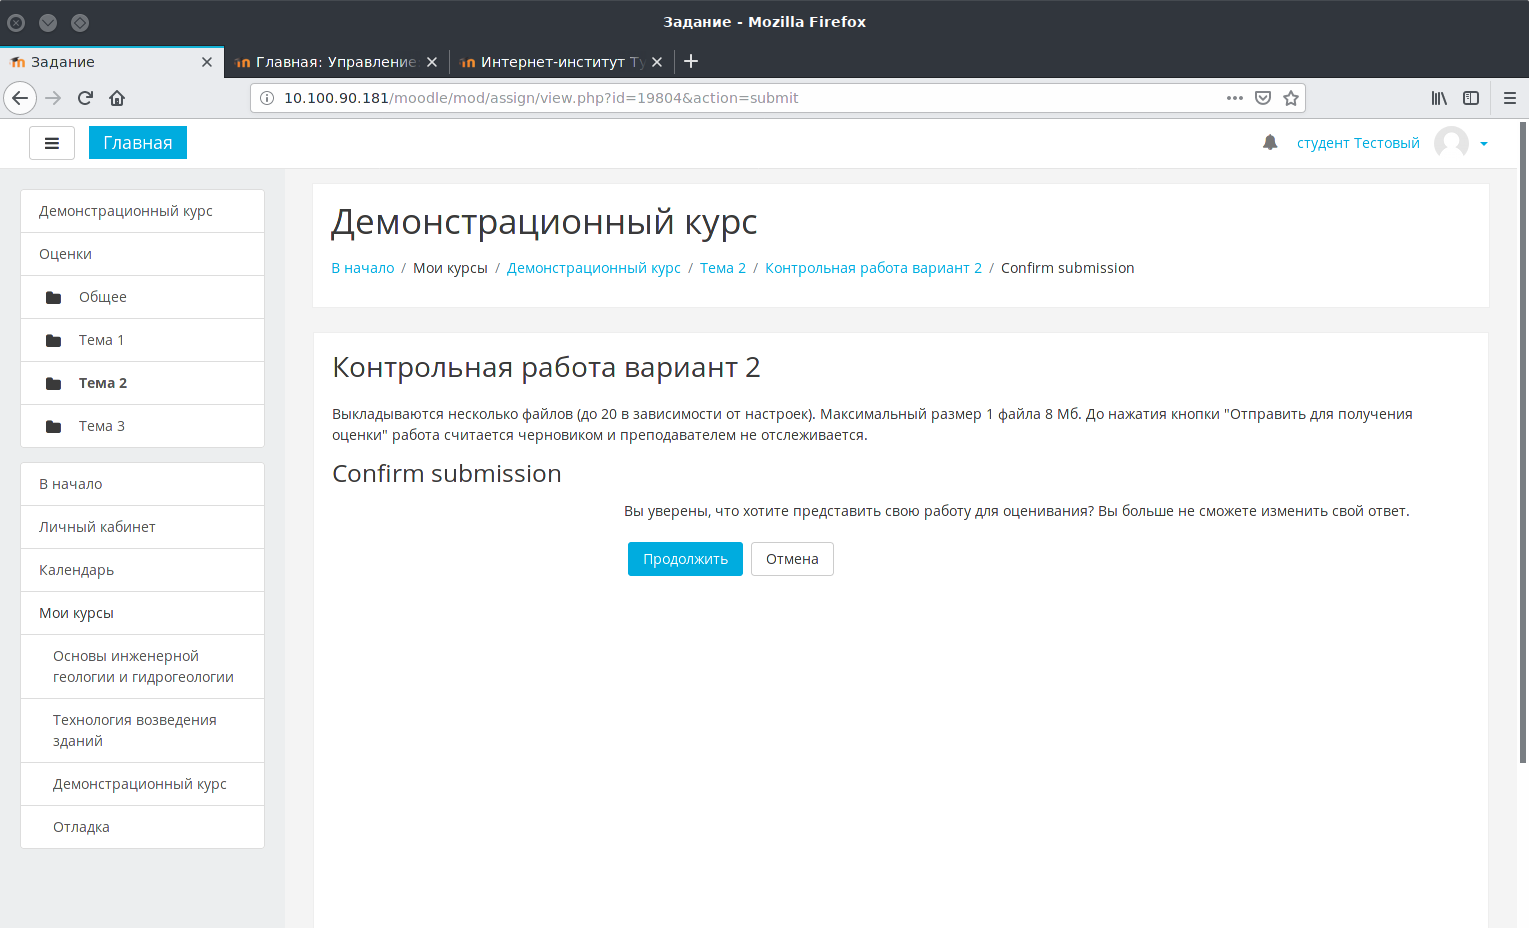Viewport: 1529px width, 928px height.
Task: Go to В начало in sidebar
Action: click(x=142, y=484)
